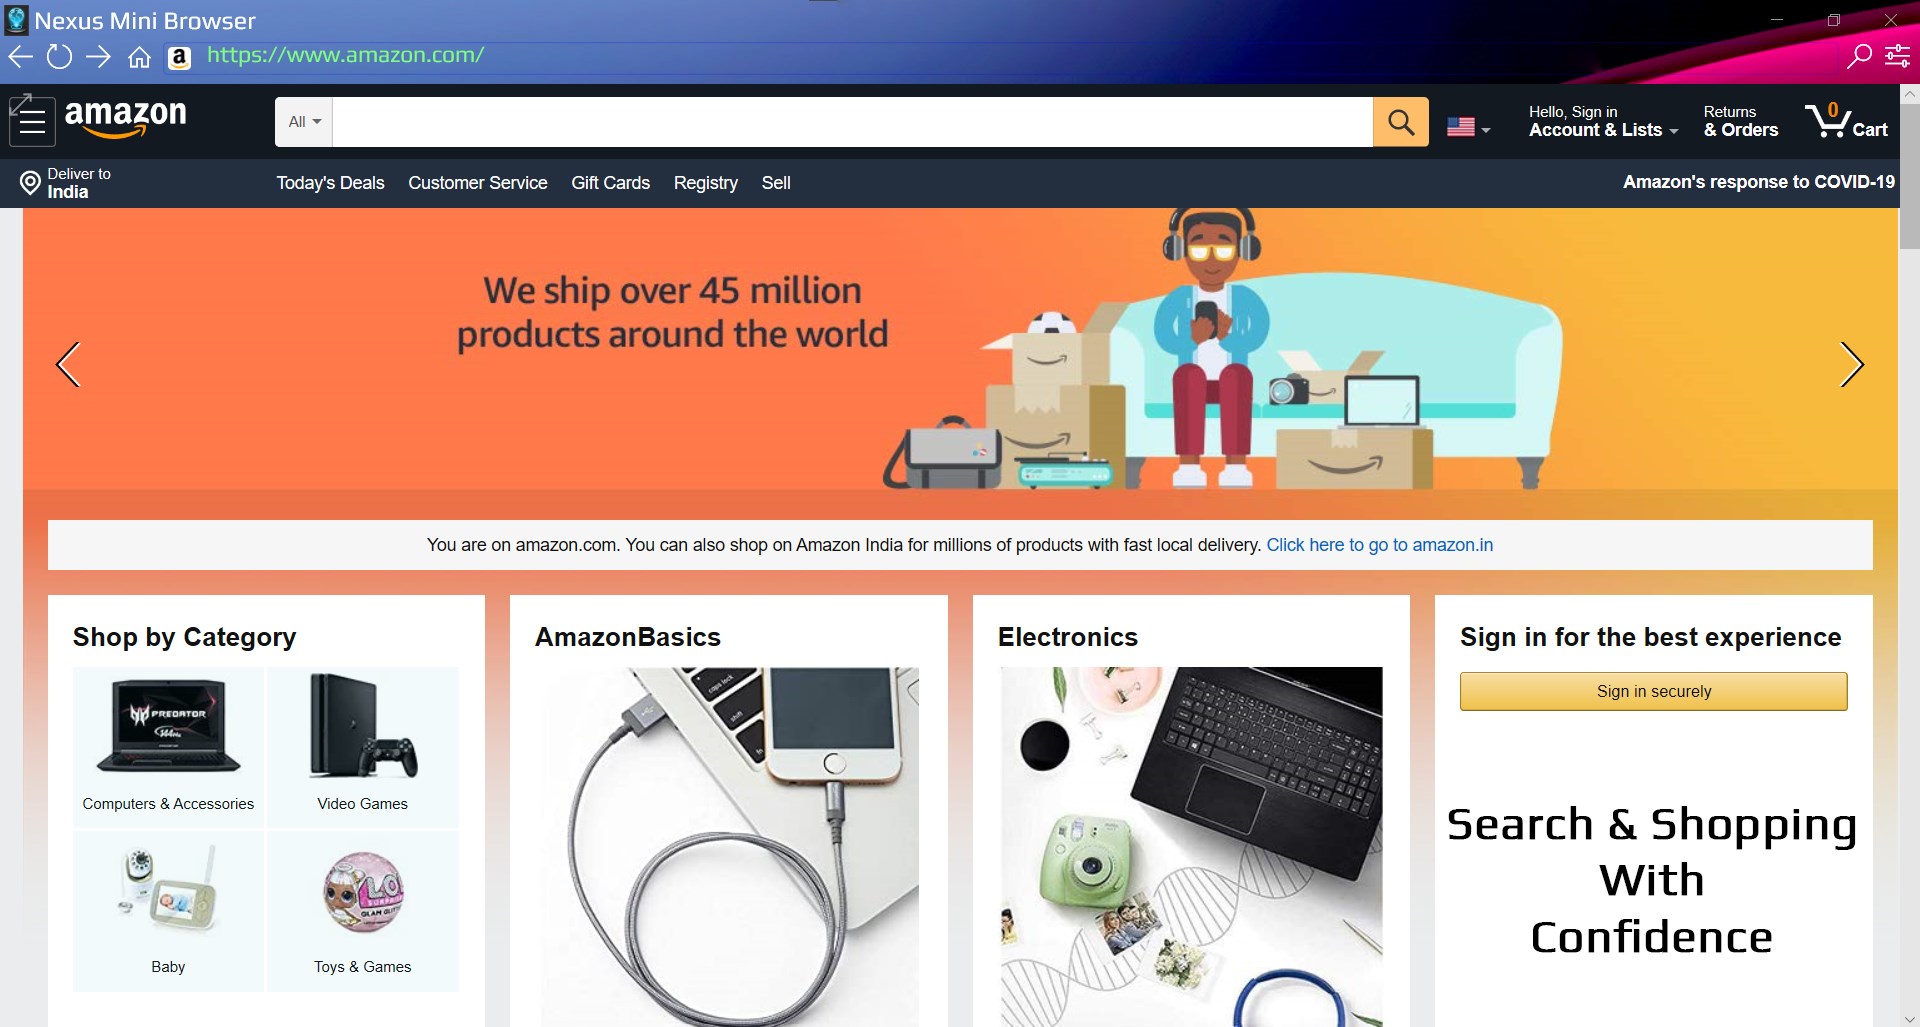Select Gift Cards from the navigation bar
Image resolution: width=1920 pixels, height=1027 pixels.
click(610, 183)
